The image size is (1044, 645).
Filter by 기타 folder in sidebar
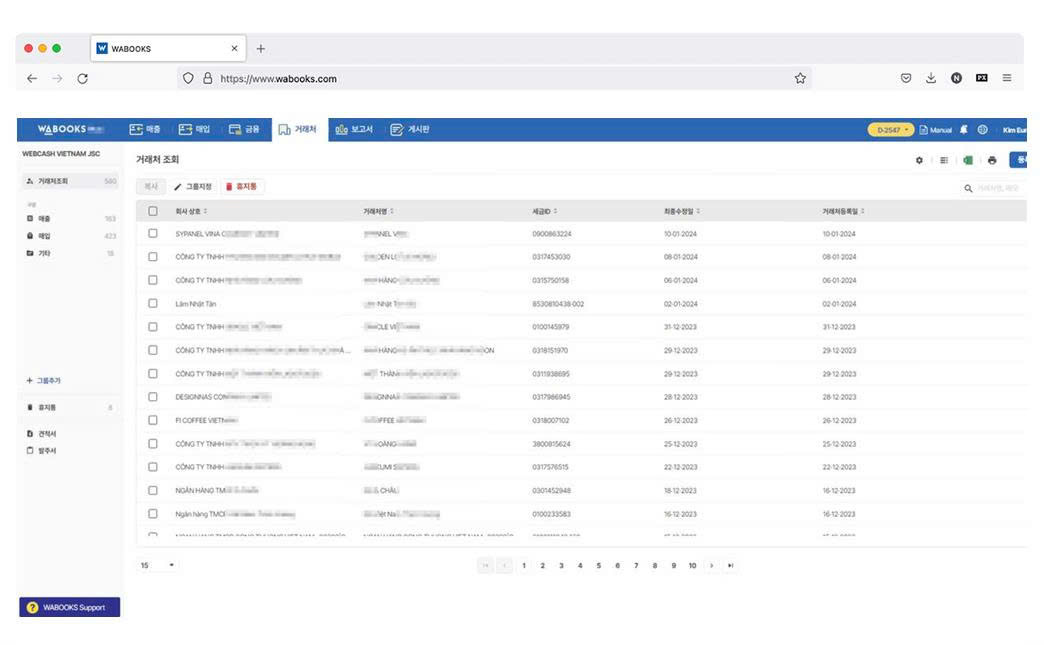click(x=70, y=253)
